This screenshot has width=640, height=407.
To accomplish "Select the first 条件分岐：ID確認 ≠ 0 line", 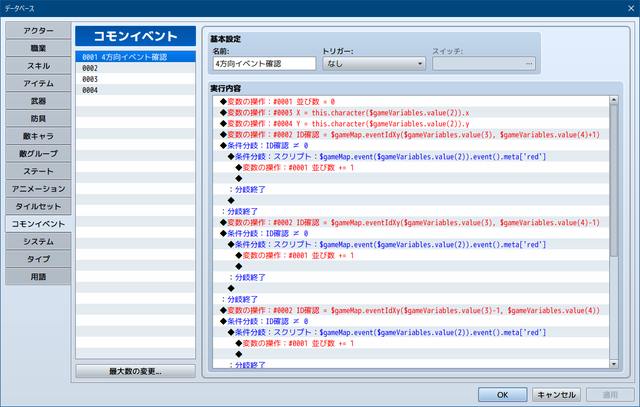I will coord(411,146).
